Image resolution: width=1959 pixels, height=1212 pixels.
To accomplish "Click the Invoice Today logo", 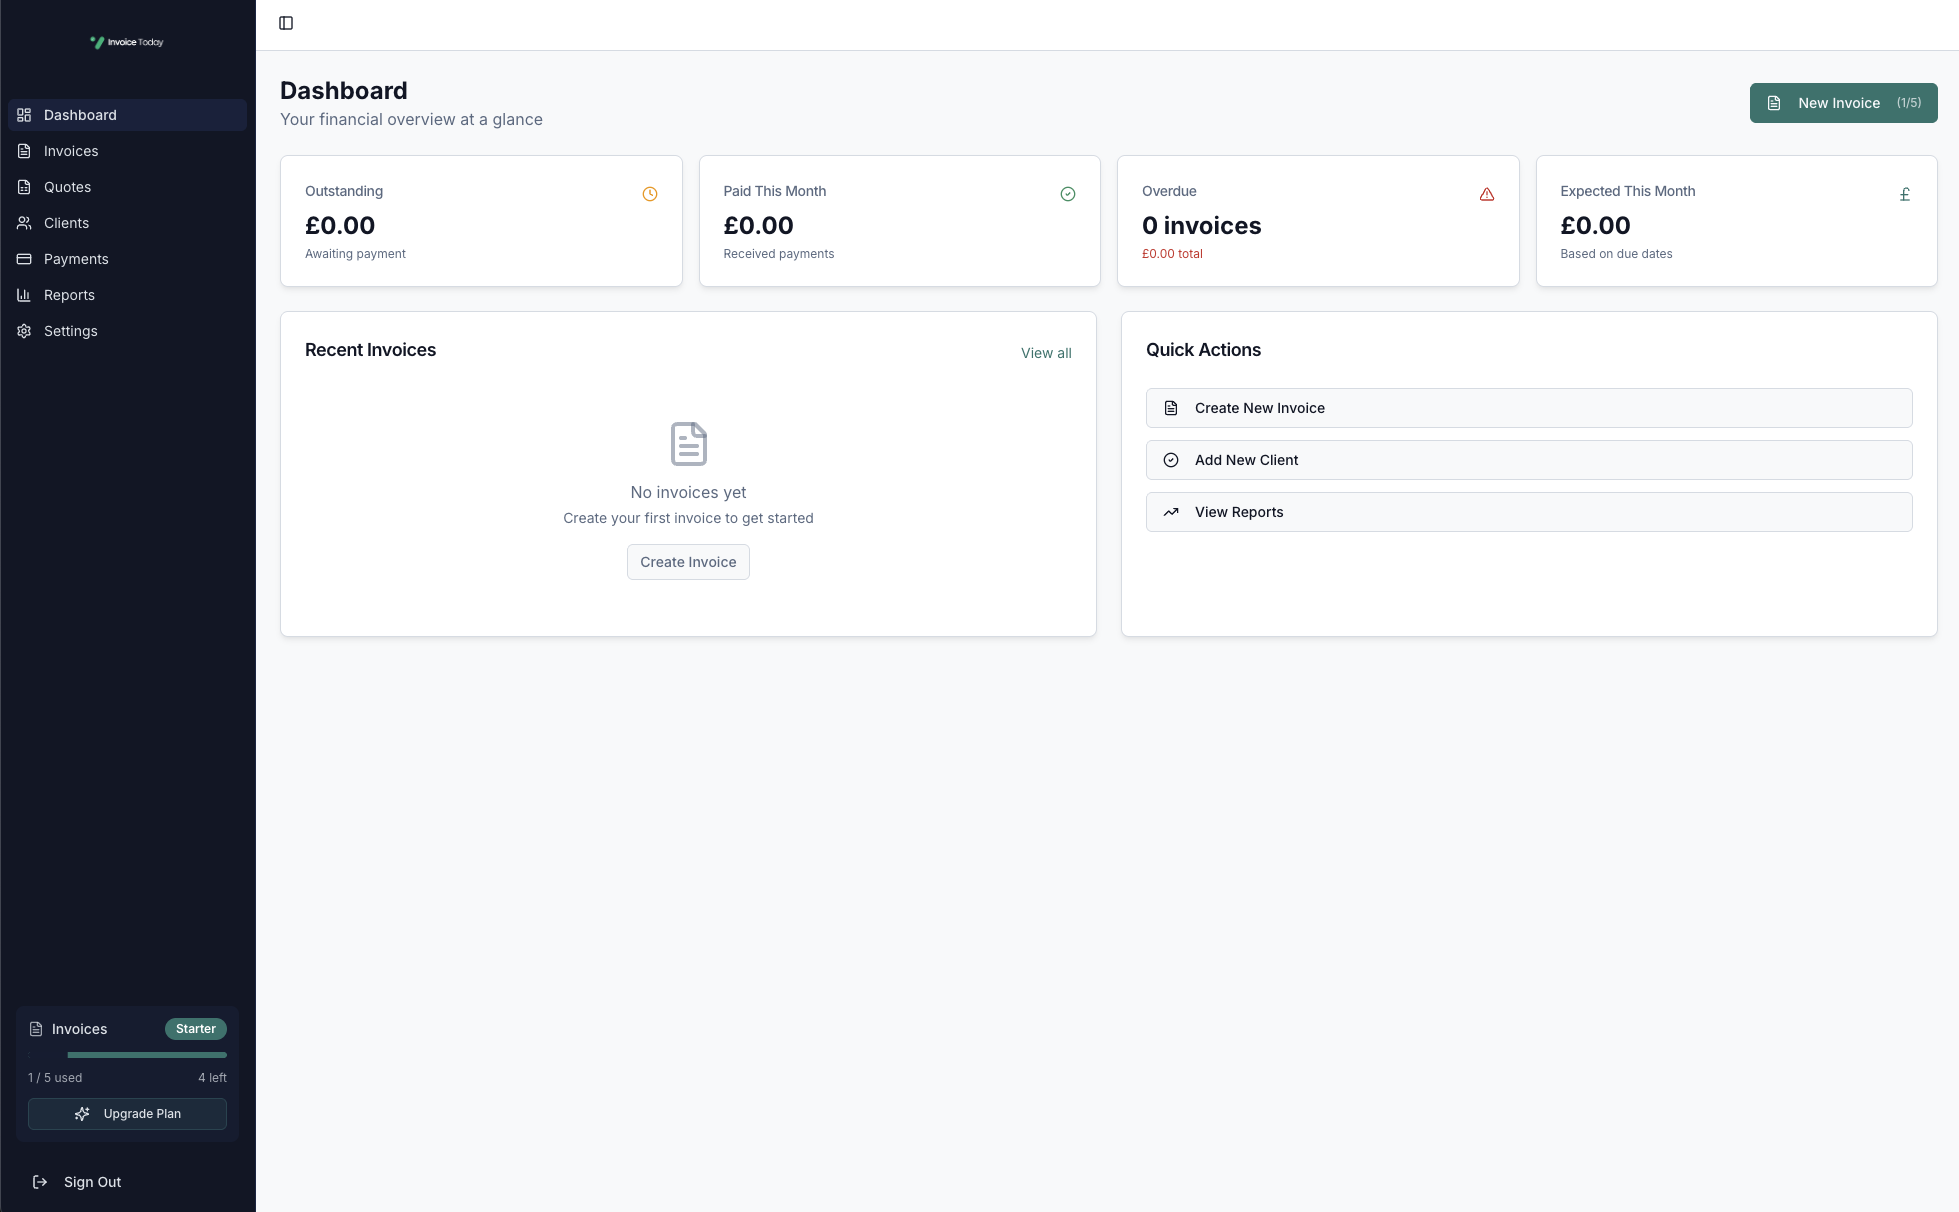I will 127,41.
